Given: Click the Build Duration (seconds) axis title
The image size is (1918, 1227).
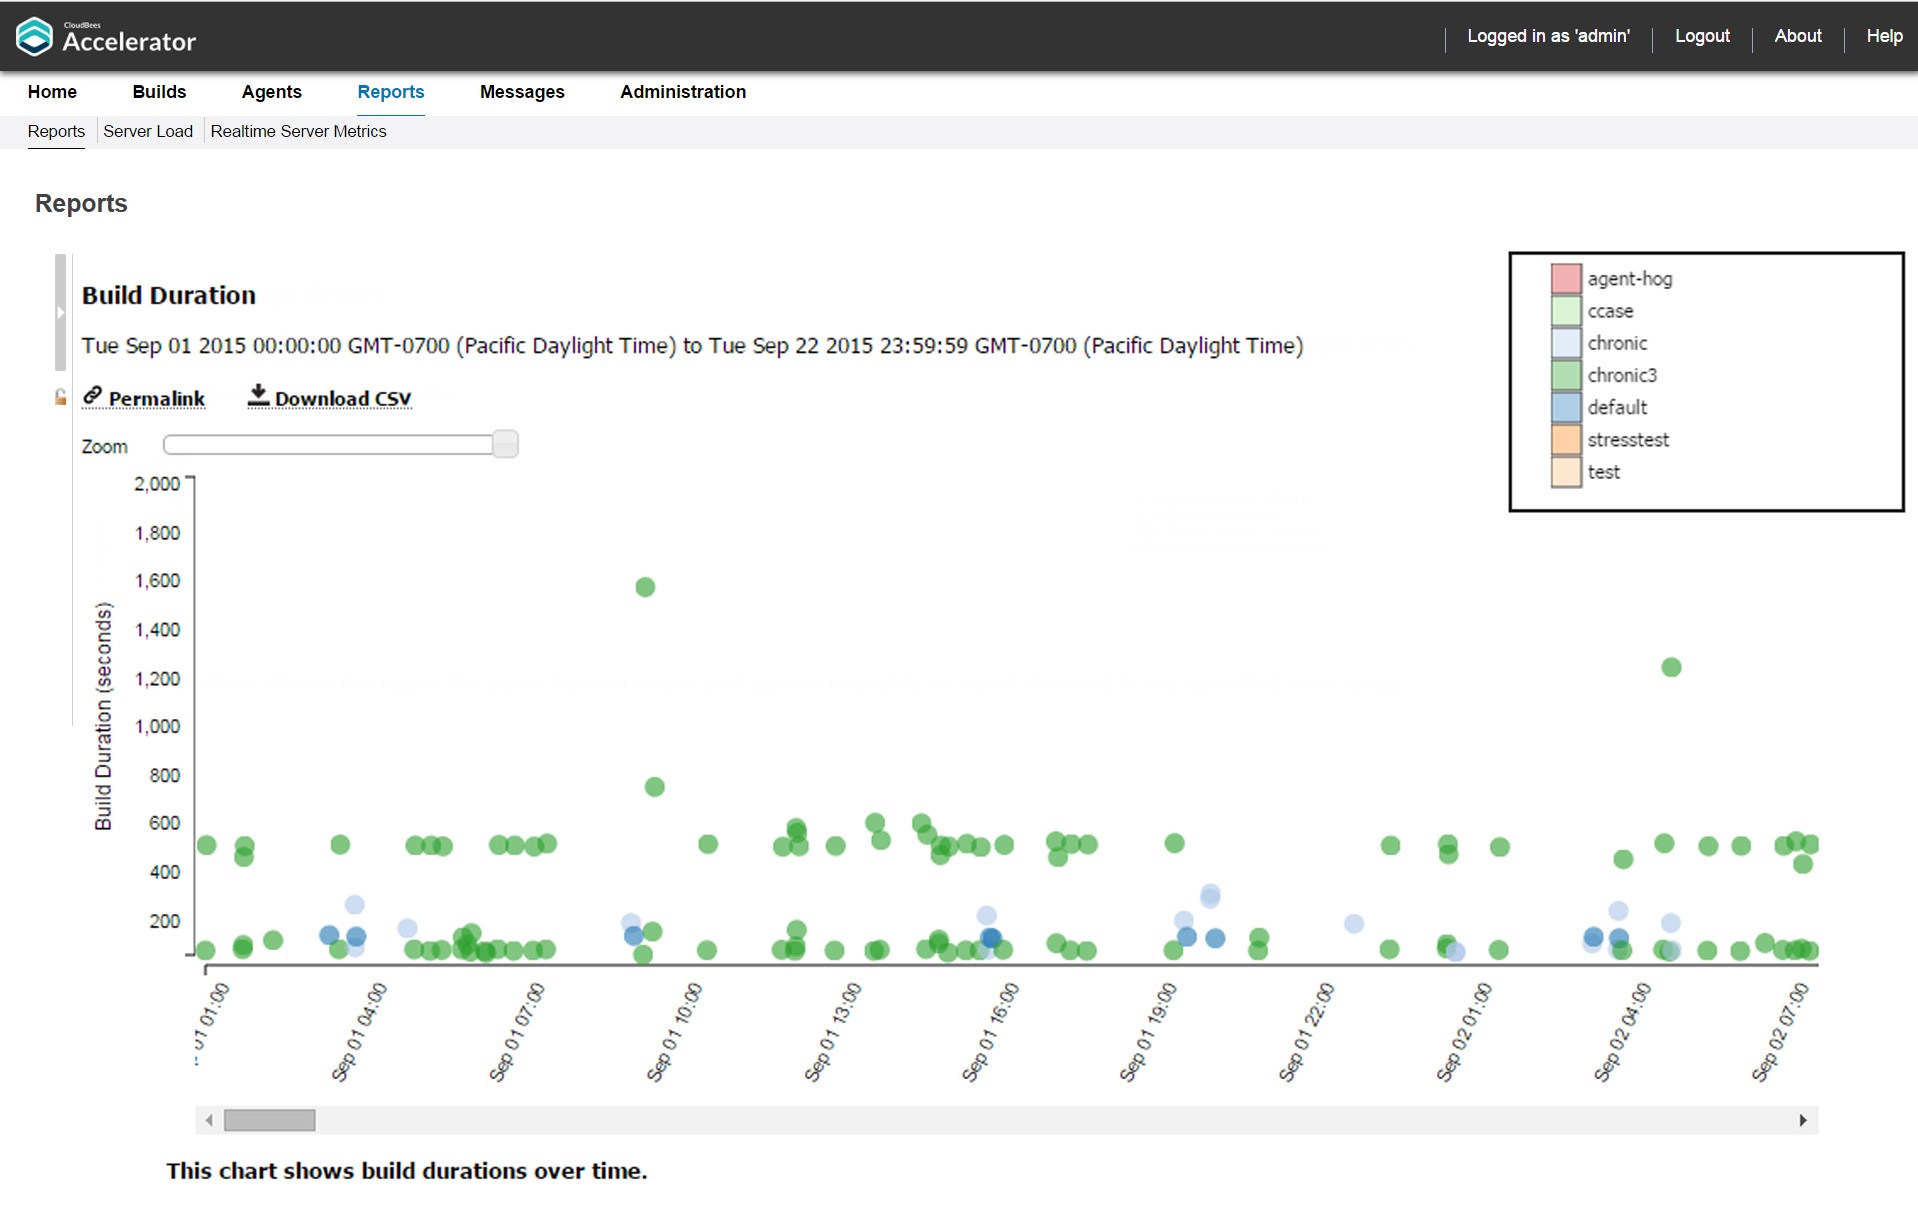Looking at the screenshot, I should coord(103,716).
